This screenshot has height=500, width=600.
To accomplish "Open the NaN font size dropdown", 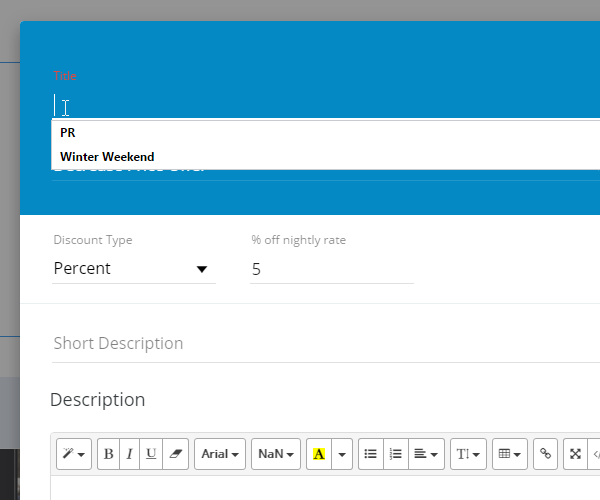I will point(276,454).
